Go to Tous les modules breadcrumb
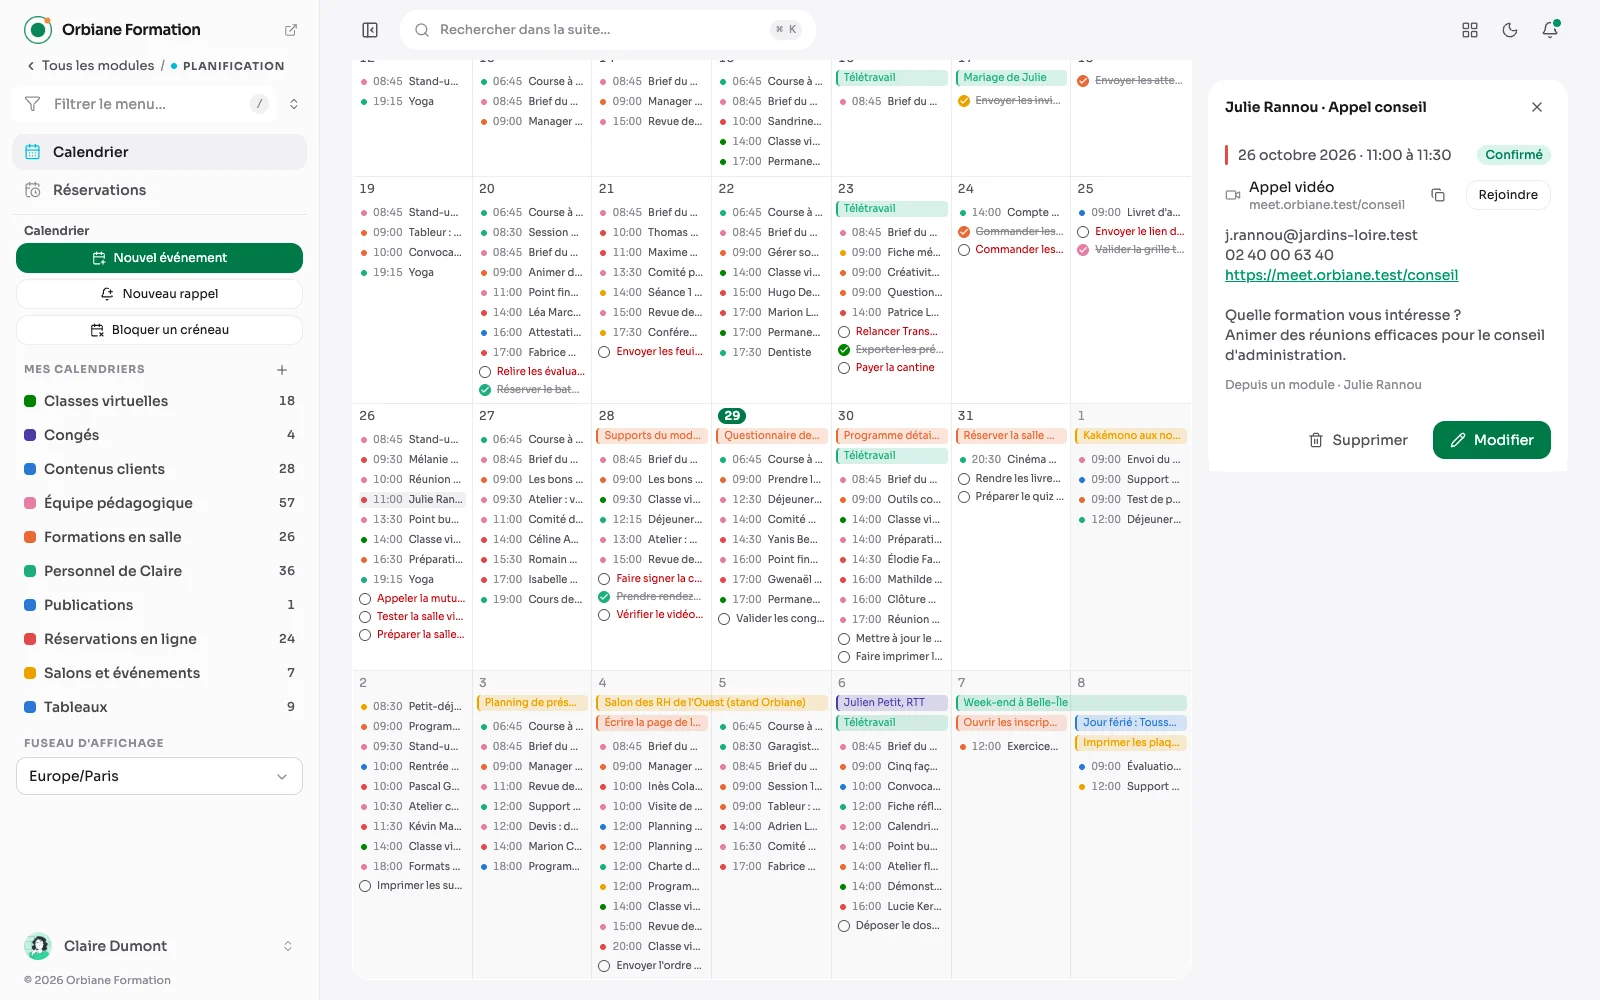This screenshot has width=1600, height=1000. [98, 66]
